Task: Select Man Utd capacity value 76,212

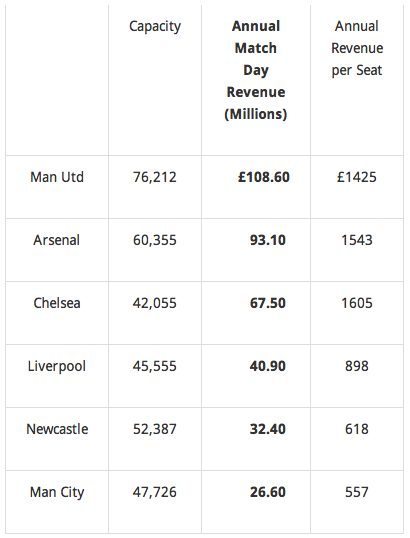Action: tap(155, 177)
